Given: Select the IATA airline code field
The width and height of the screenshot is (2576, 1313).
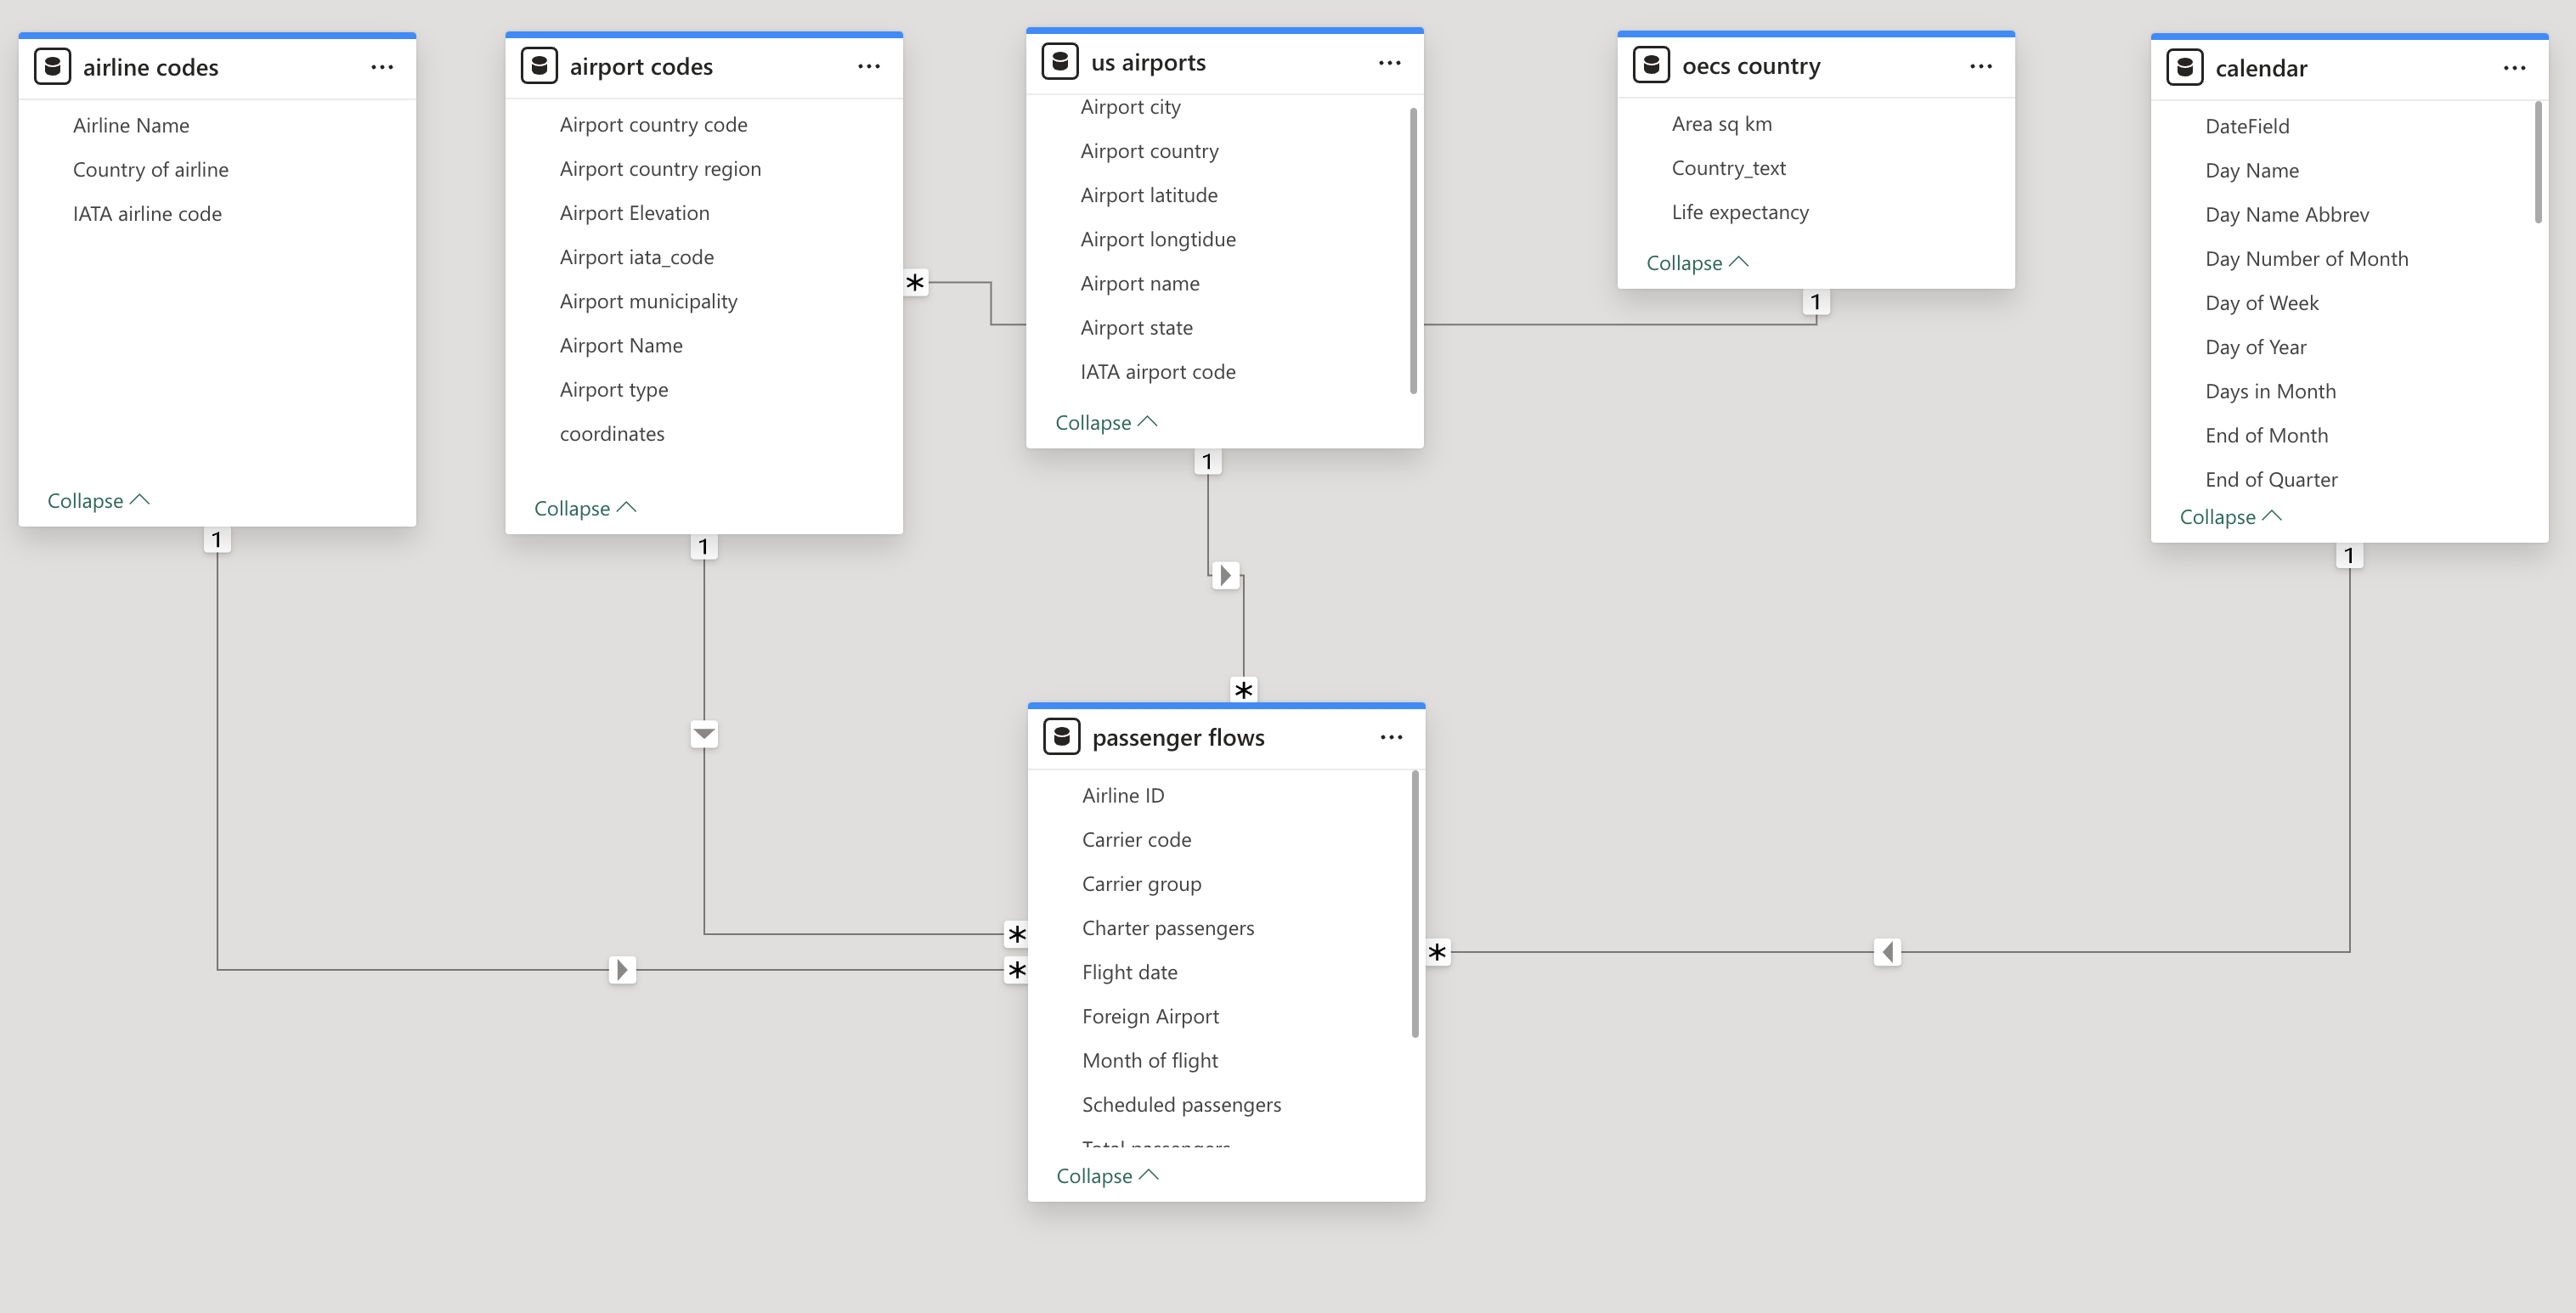Looking at the screenshot, I should point(147,214).
